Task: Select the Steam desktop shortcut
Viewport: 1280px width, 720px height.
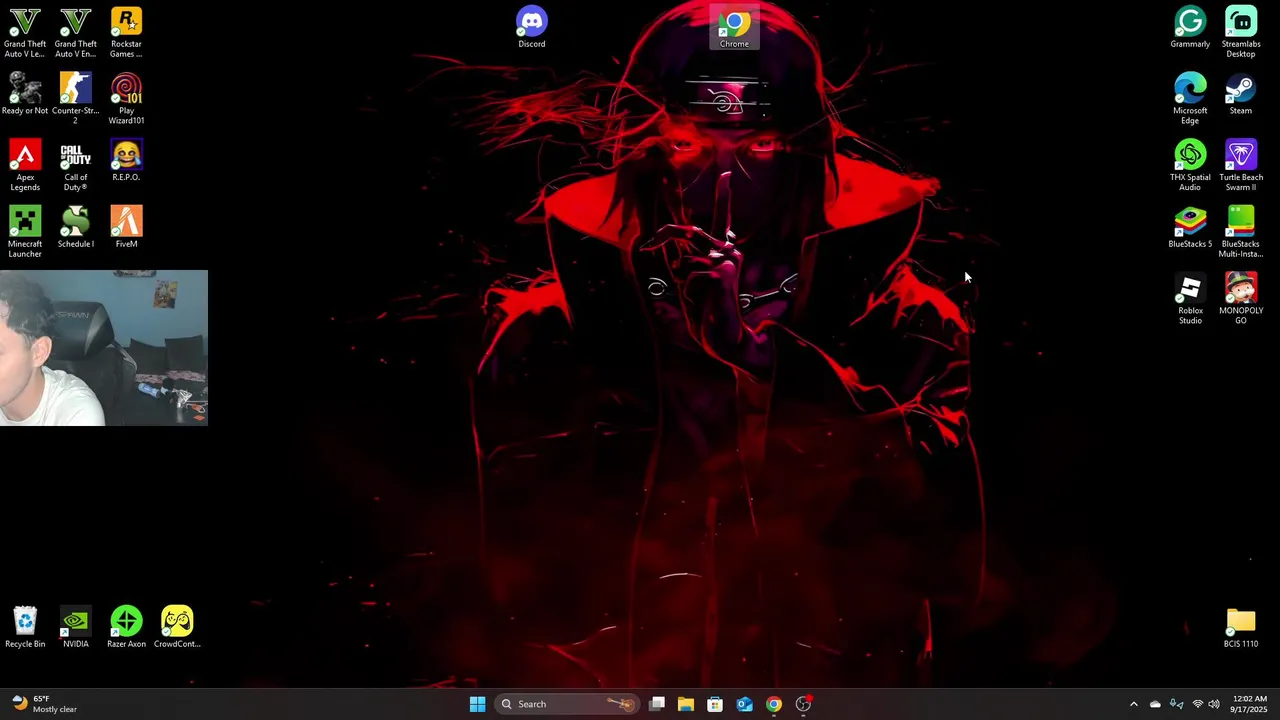Action: [1241, 94]
